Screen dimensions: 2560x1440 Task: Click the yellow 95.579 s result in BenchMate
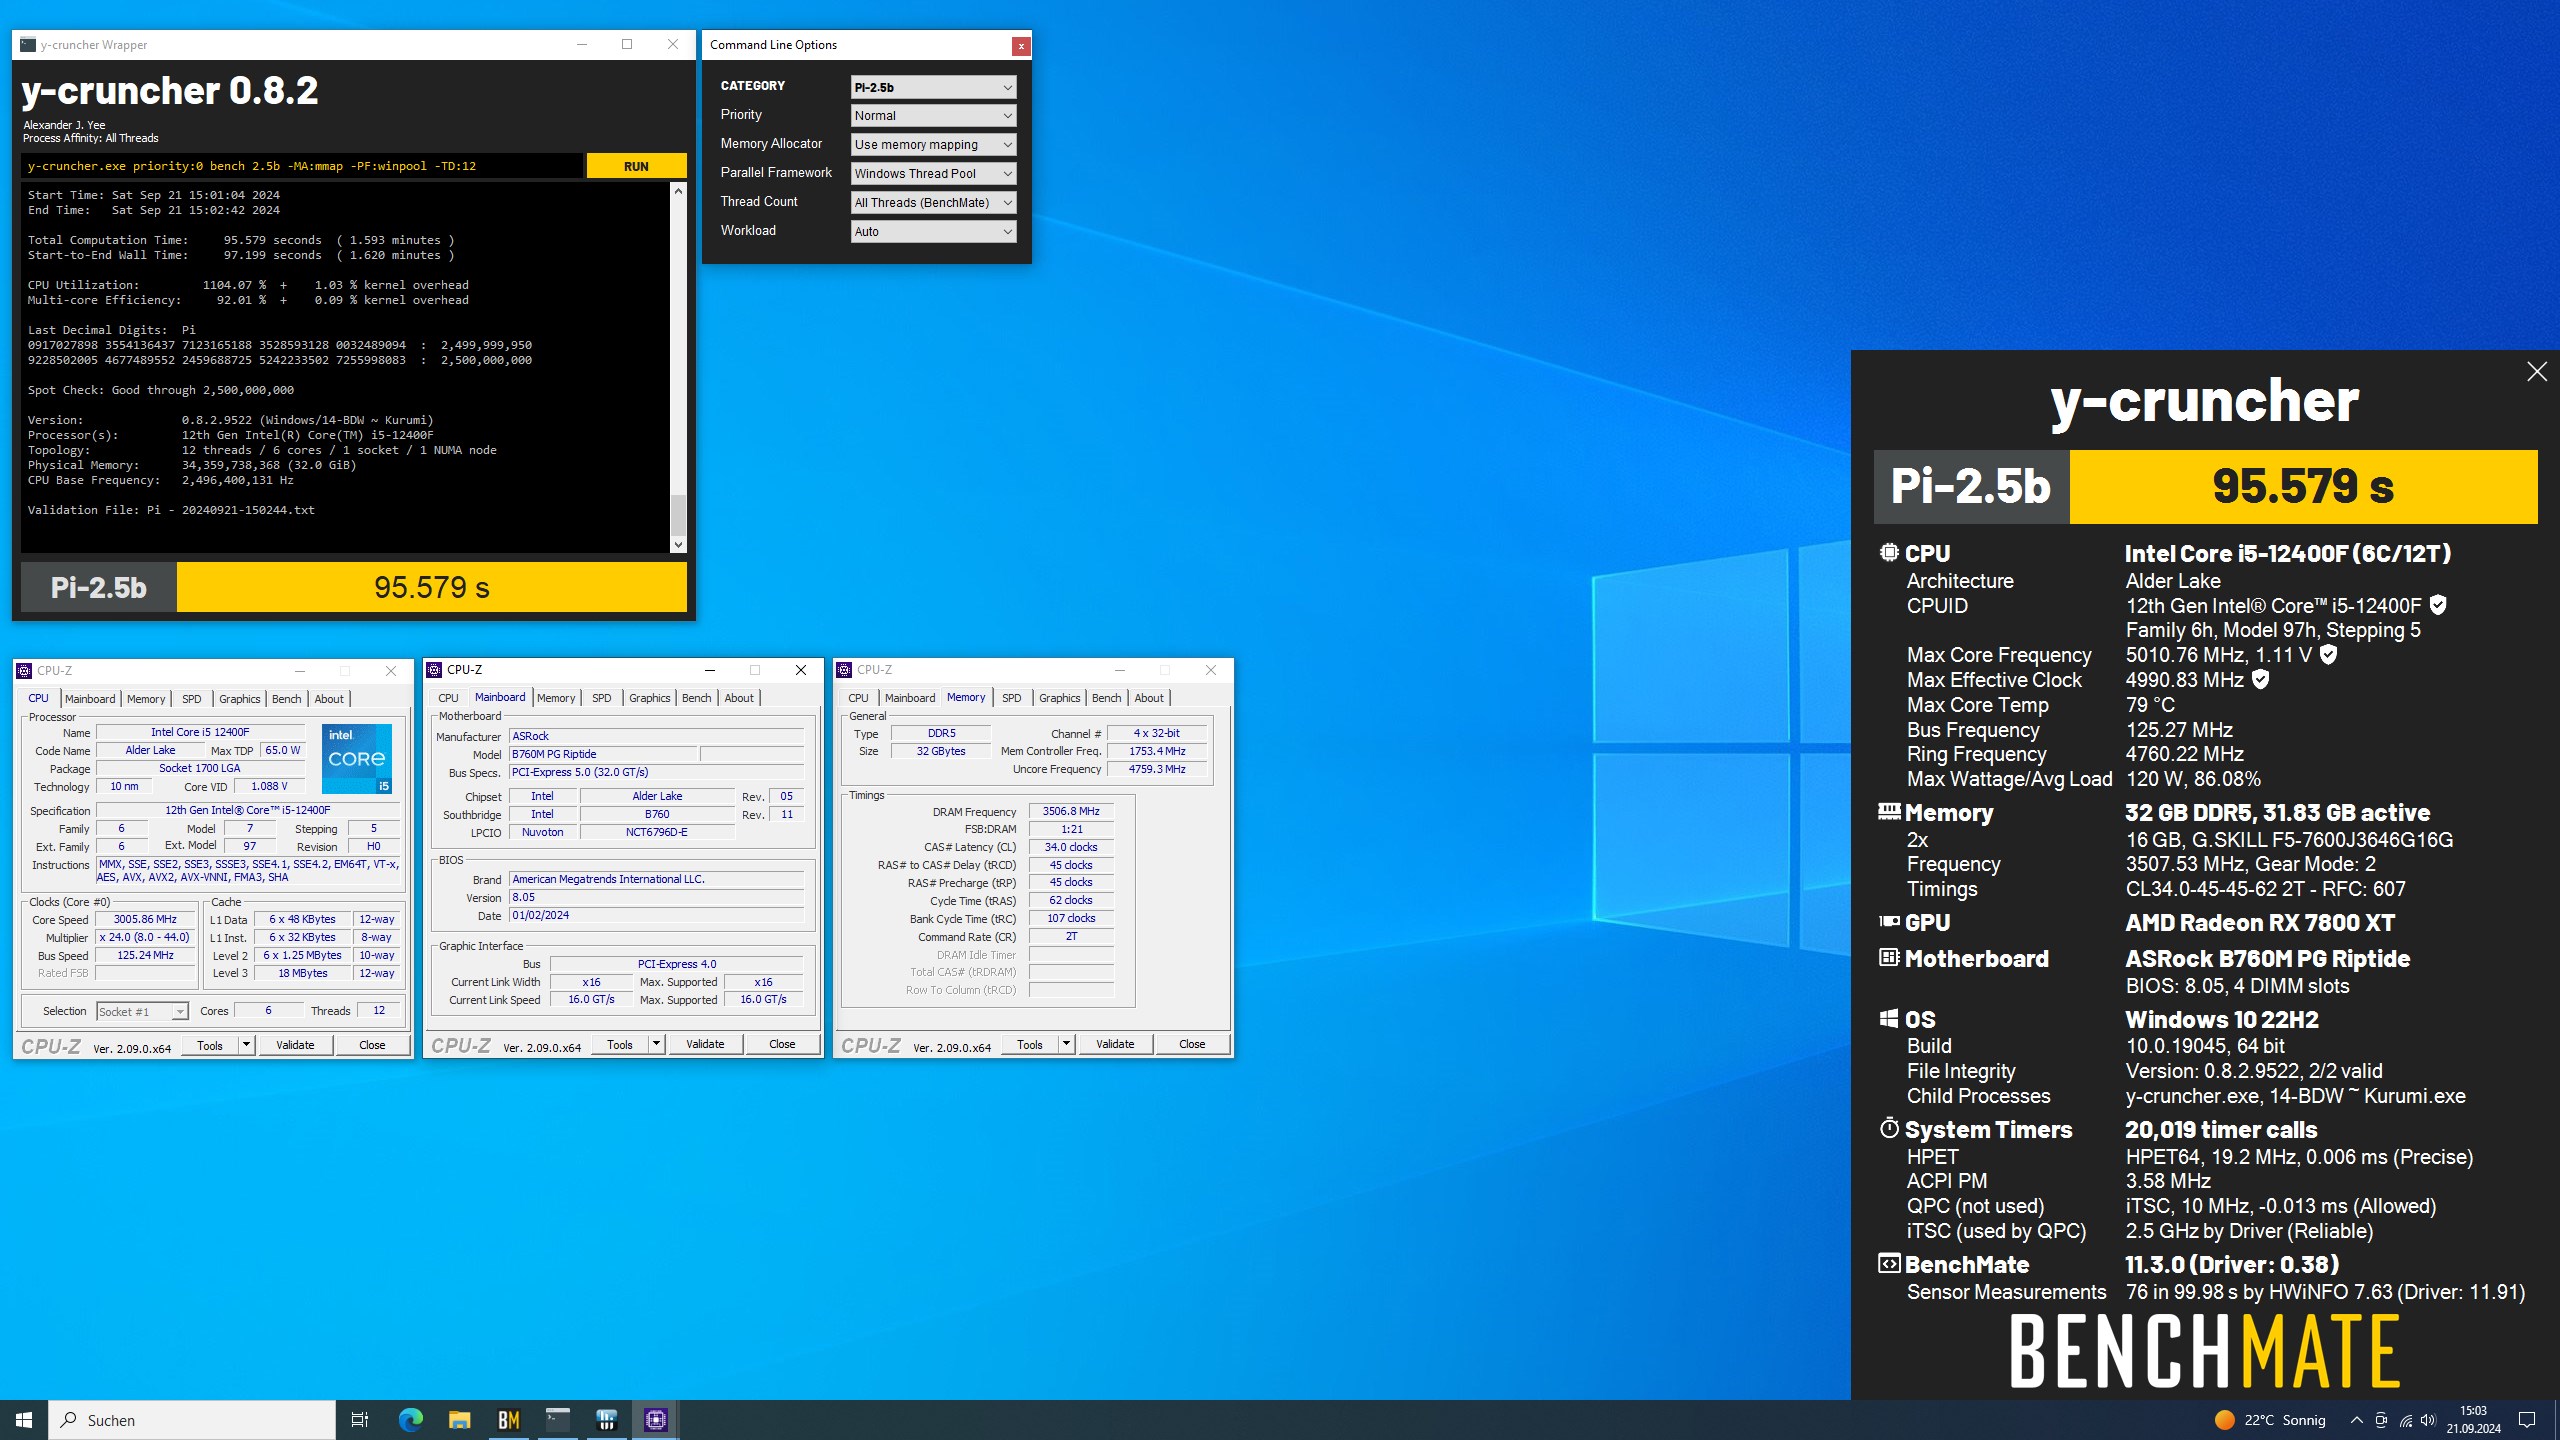[x=2303, y=487]
